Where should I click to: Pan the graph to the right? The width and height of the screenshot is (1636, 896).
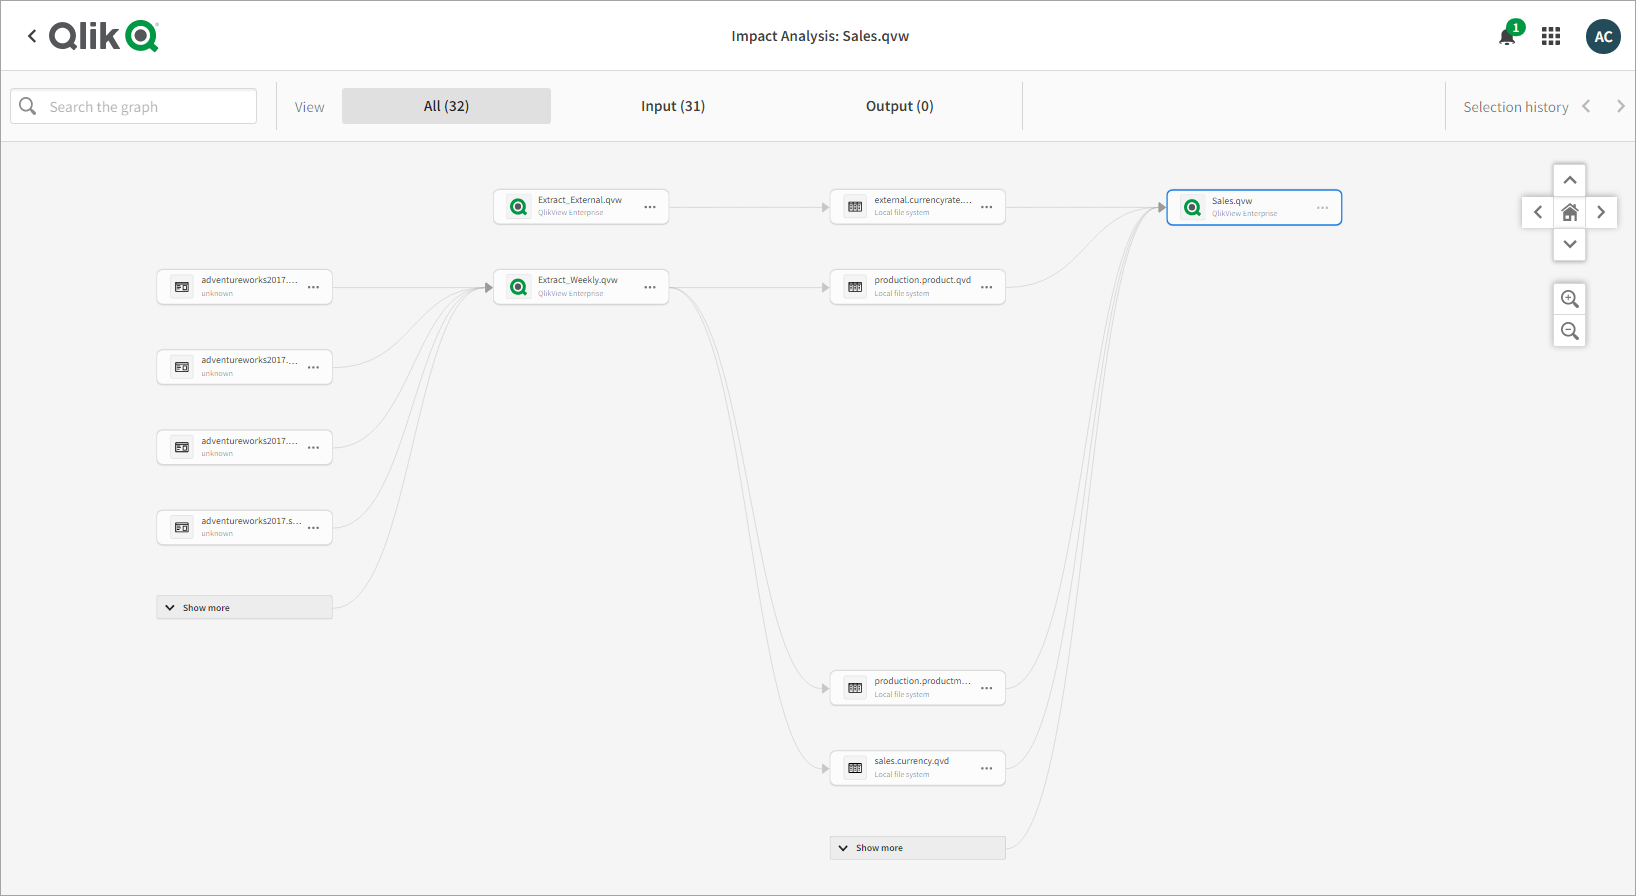point(1601,212)
